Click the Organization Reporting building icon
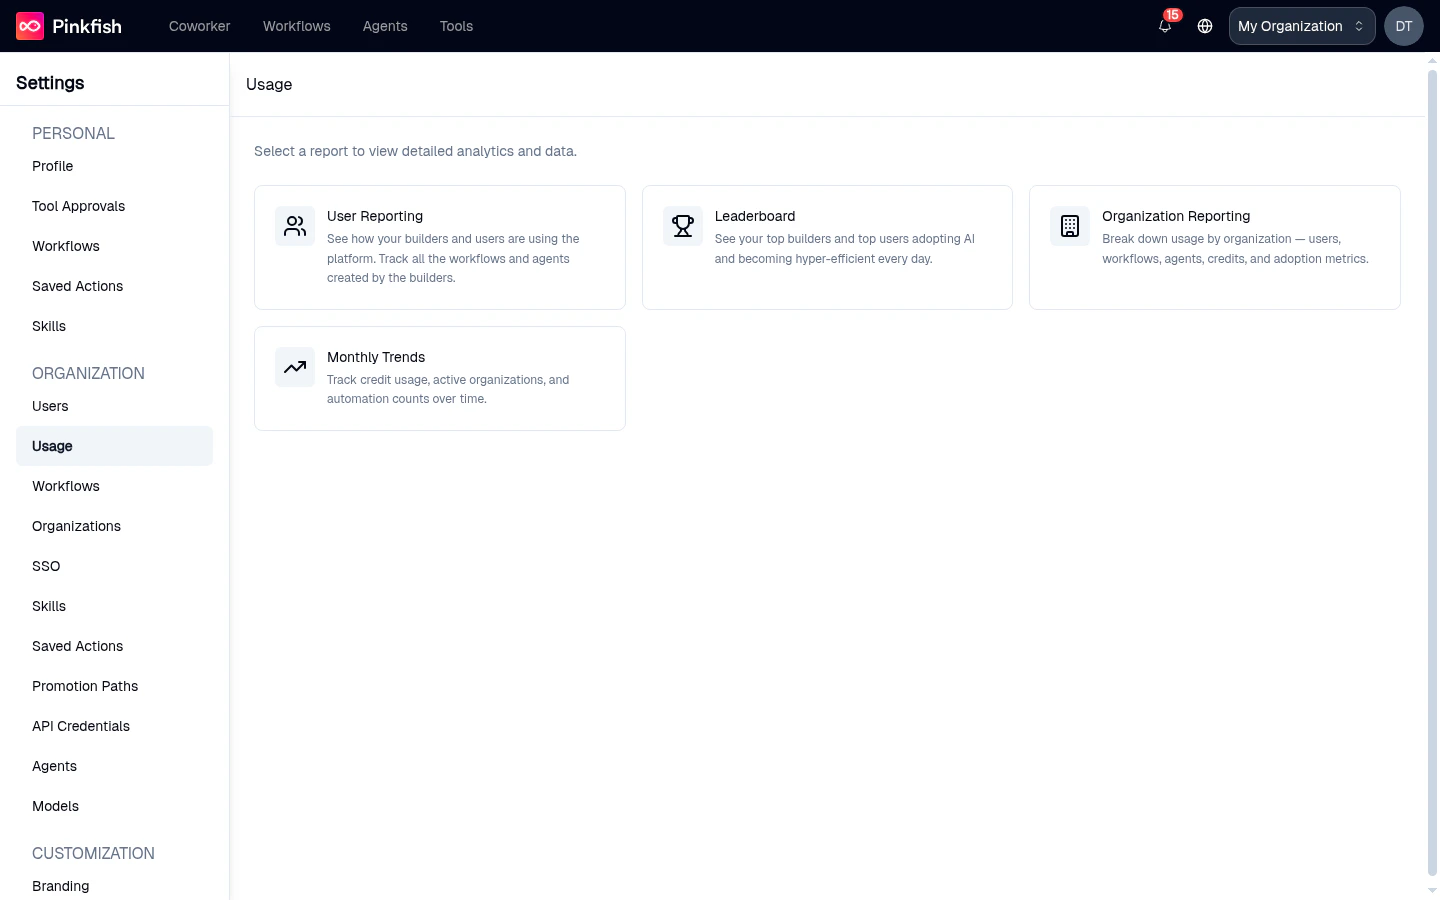 [x=1070, y=226]
